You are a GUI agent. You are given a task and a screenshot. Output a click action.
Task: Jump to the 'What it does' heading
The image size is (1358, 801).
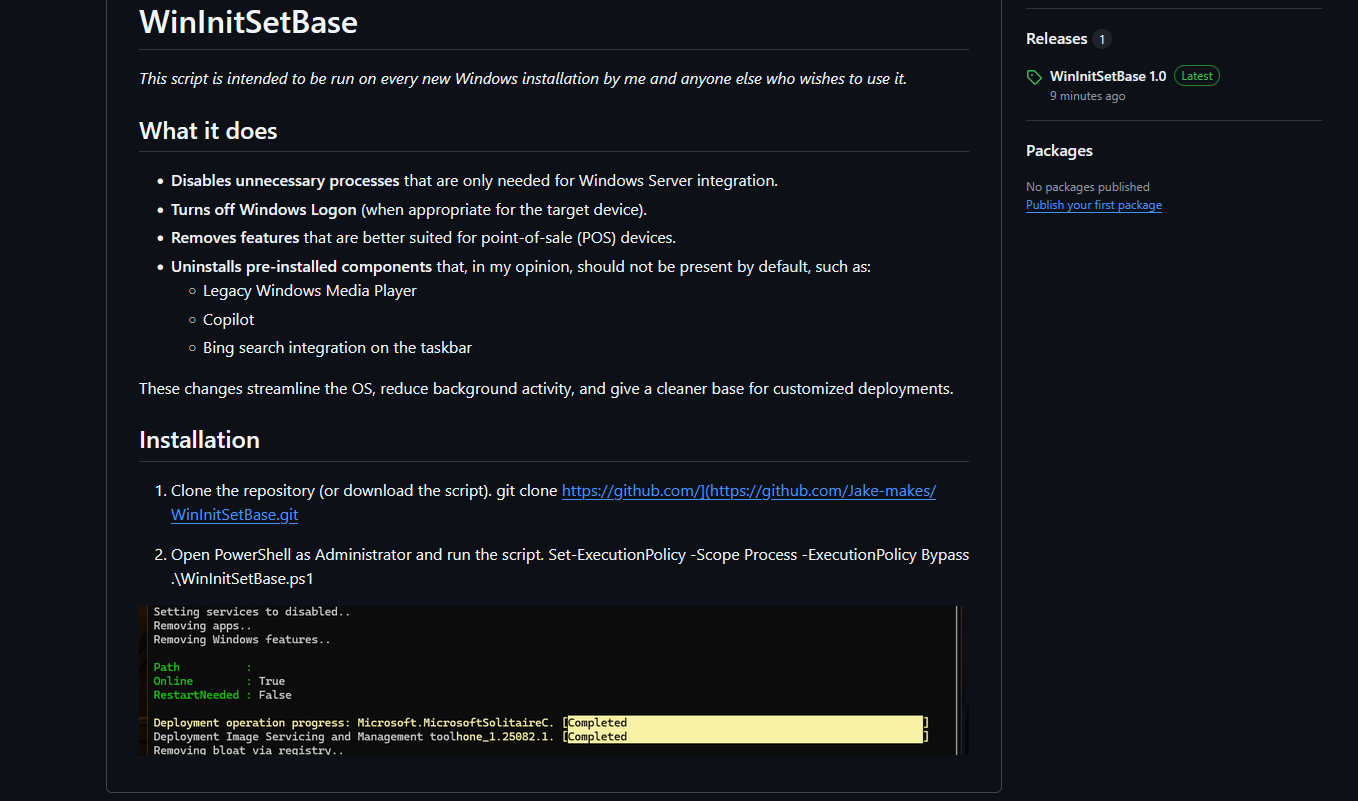point(208,131)
